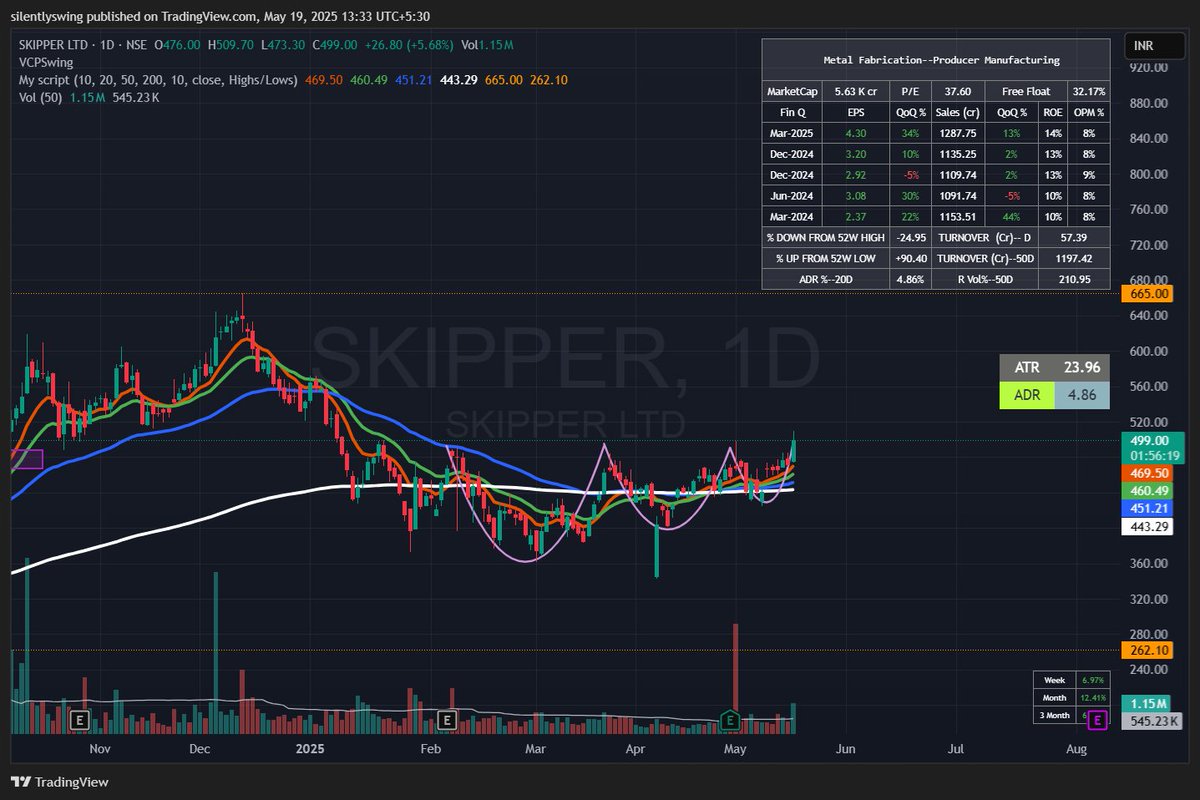Image resolution: width=1200 pixels, height=800 pixels.
Task: Click the Apr label on time axis
Action: pos(634,748)
